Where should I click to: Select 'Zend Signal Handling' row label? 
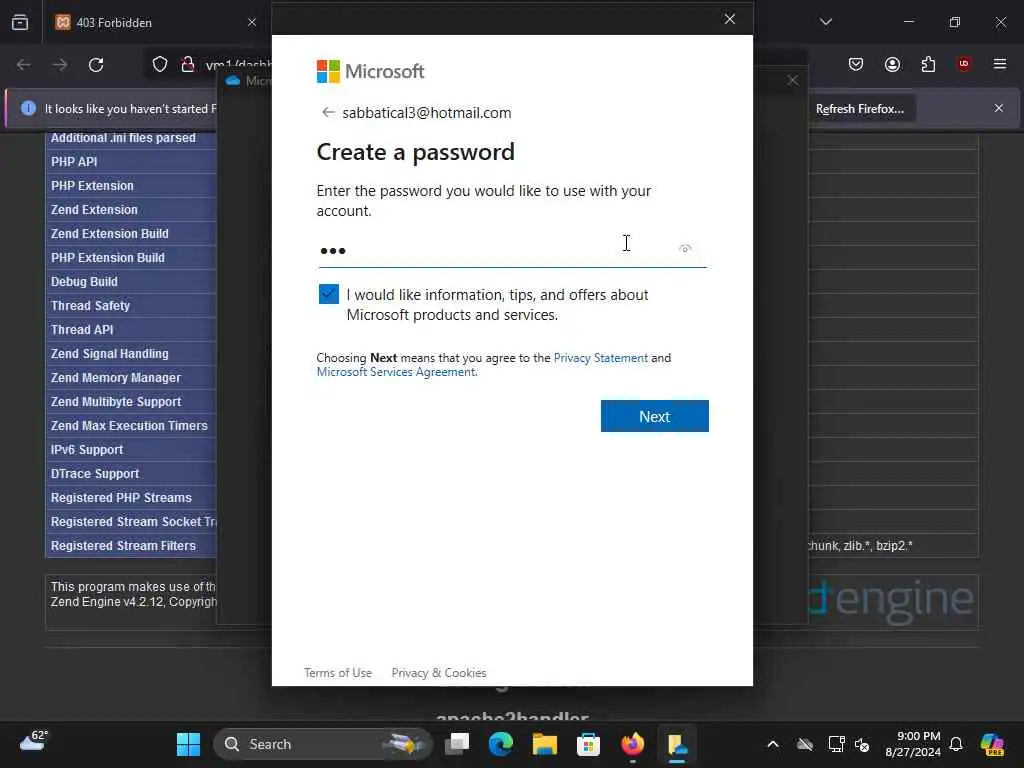coord(110,353)
